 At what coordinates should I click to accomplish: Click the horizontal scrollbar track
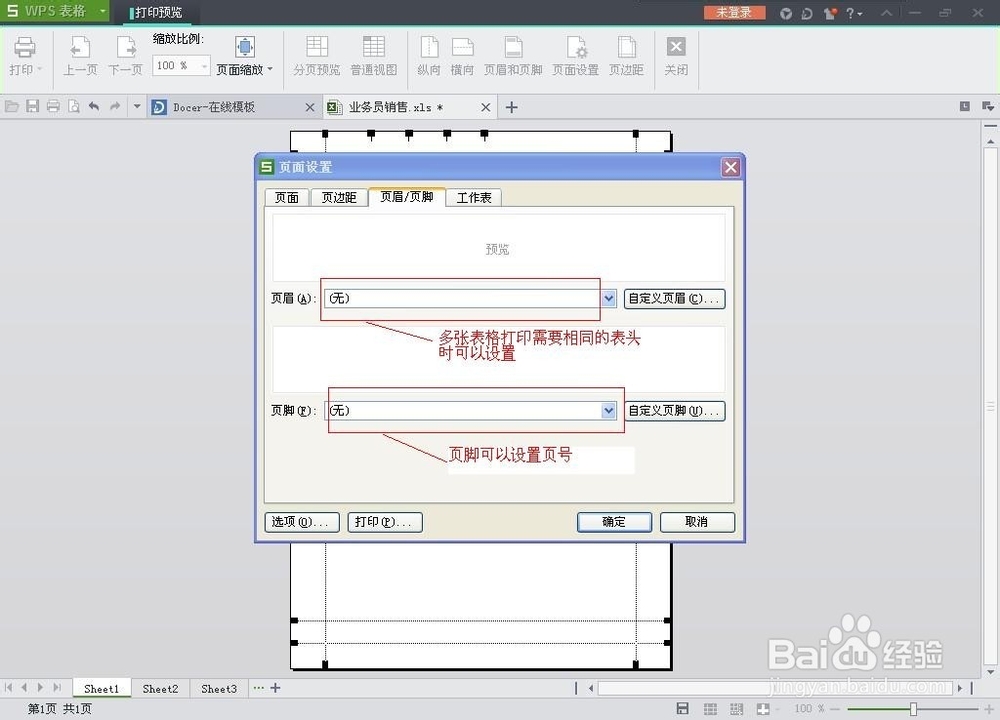(x=775, y=688)
